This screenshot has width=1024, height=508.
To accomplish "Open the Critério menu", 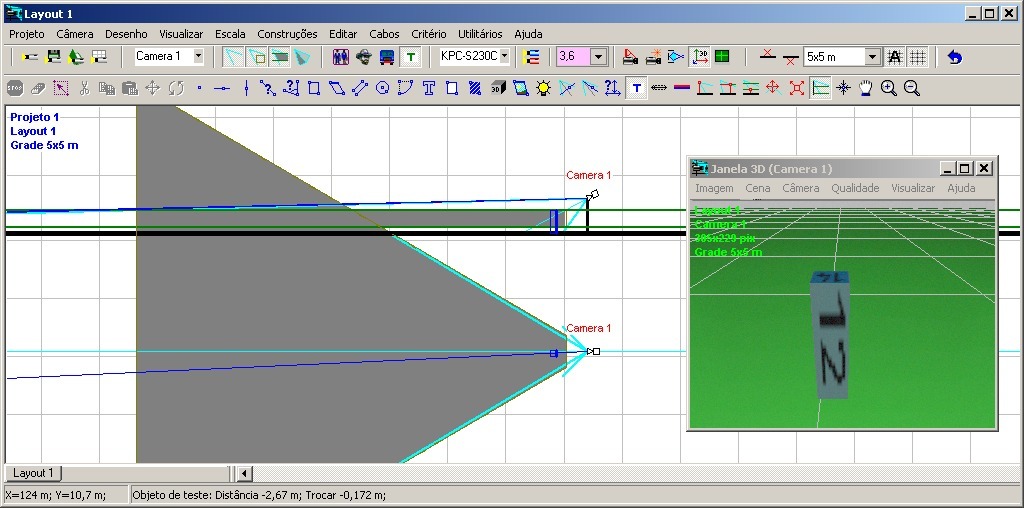I will [428, 34].
